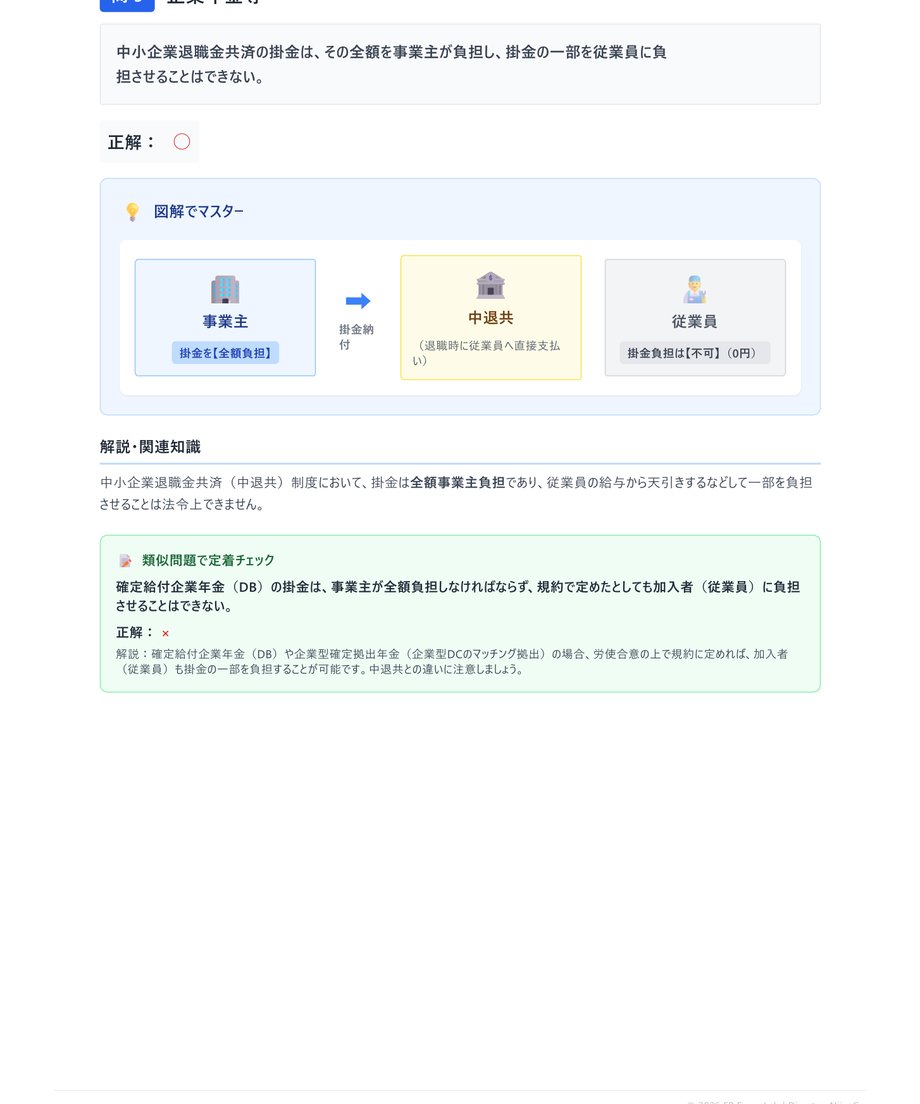Click the 解説・関連知識 section heading
Screen dimensions: 920x1104
150,446
